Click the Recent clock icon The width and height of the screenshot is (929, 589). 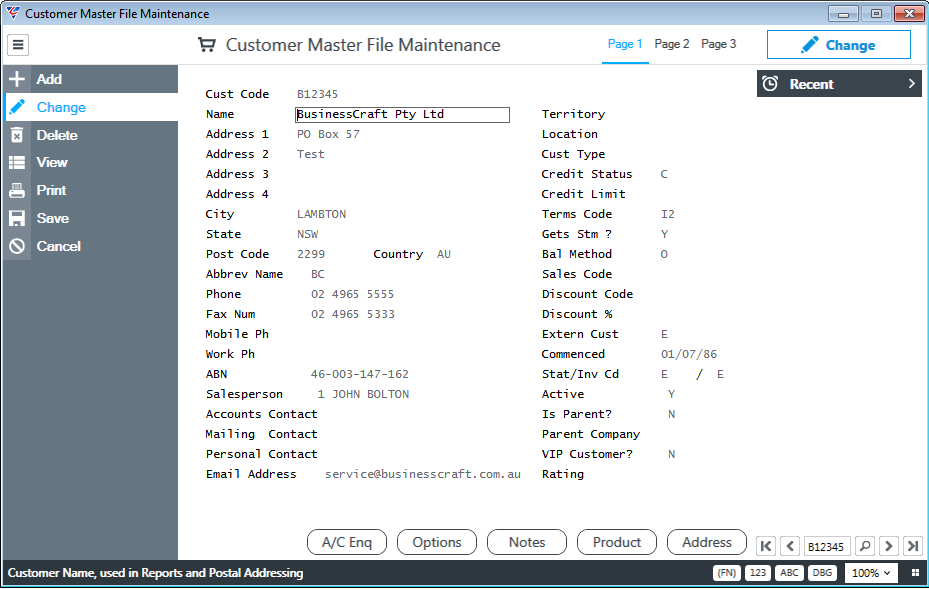(x=770, y=84)
